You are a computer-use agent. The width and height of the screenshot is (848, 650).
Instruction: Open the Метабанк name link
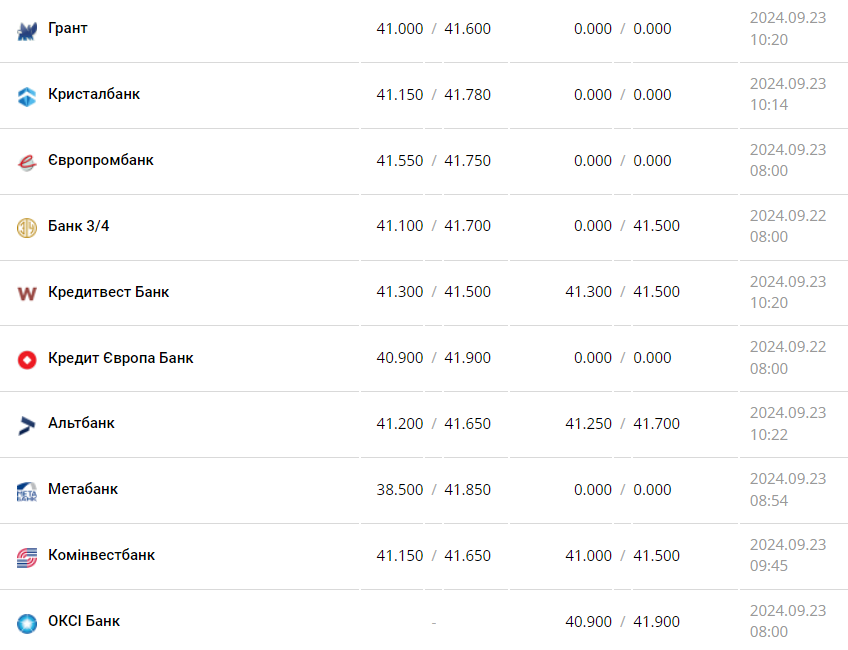tap(83, 489)
